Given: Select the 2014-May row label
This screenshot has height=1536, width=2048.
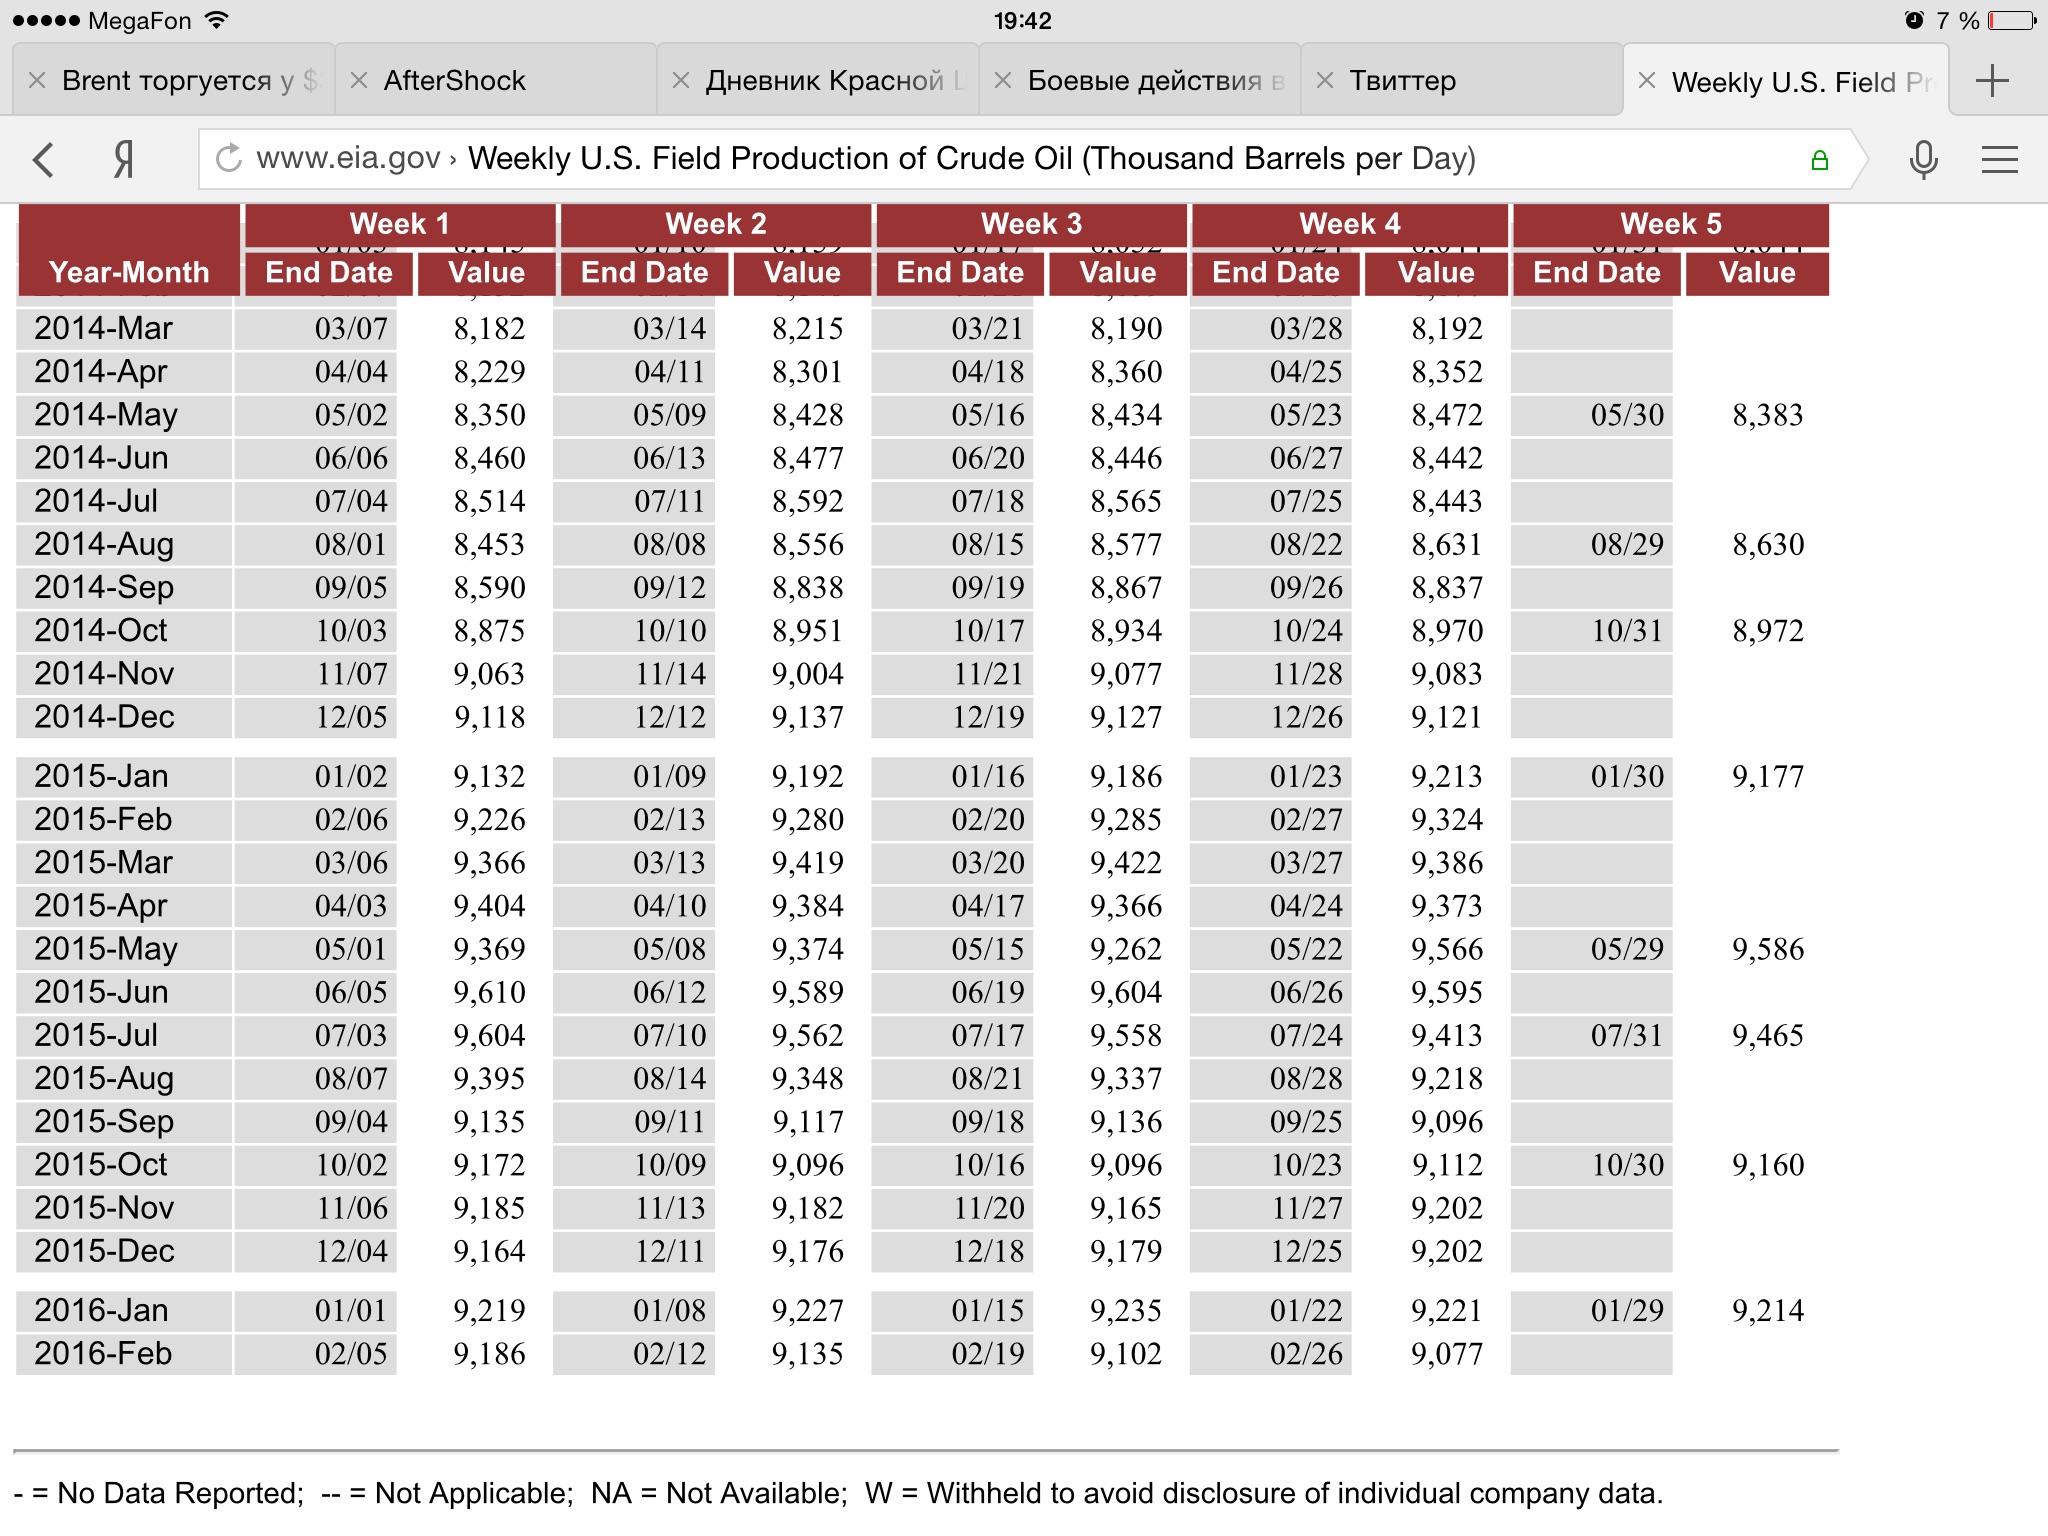Looking at the screenshot, I should (106, 415).
